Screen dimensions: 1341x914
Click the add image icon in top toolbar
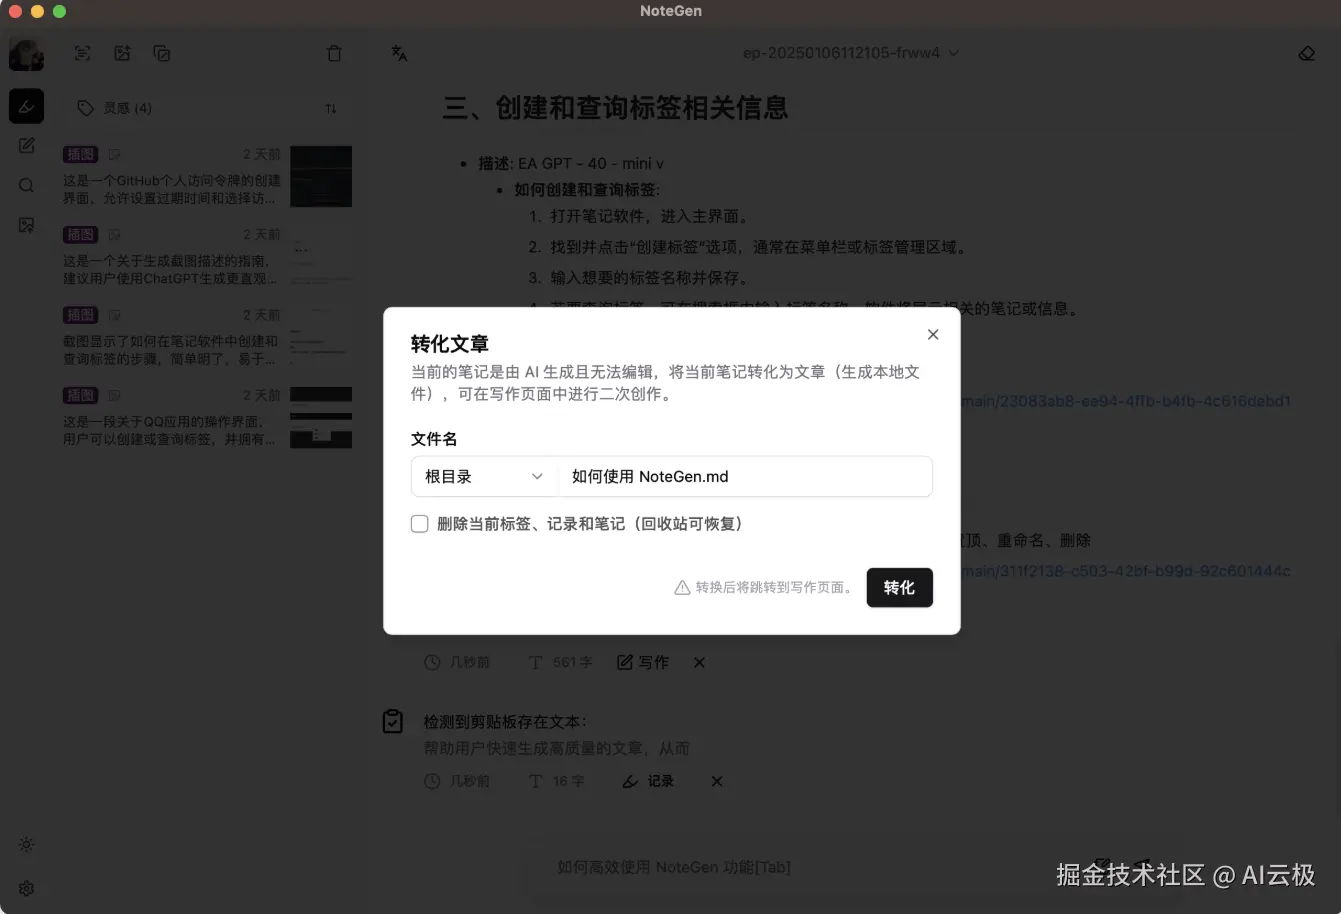click(122, 54)
